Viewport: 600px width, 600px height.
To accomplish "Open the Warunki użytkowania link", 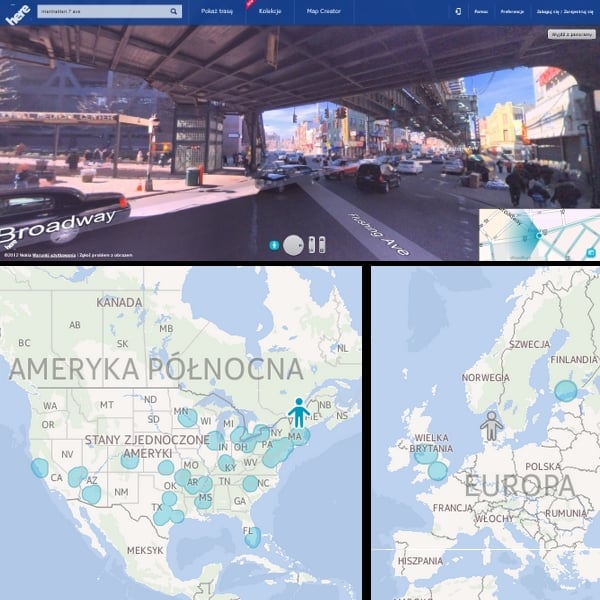I will [54, 255].
